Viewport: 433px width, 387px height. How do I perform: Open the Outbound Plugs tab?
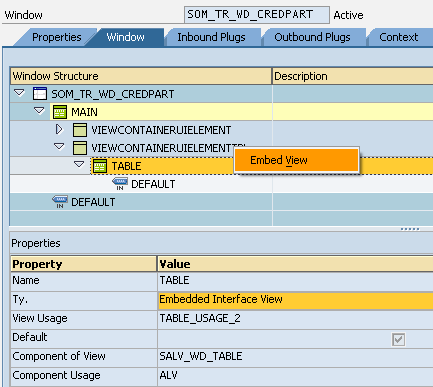[312, 37]
